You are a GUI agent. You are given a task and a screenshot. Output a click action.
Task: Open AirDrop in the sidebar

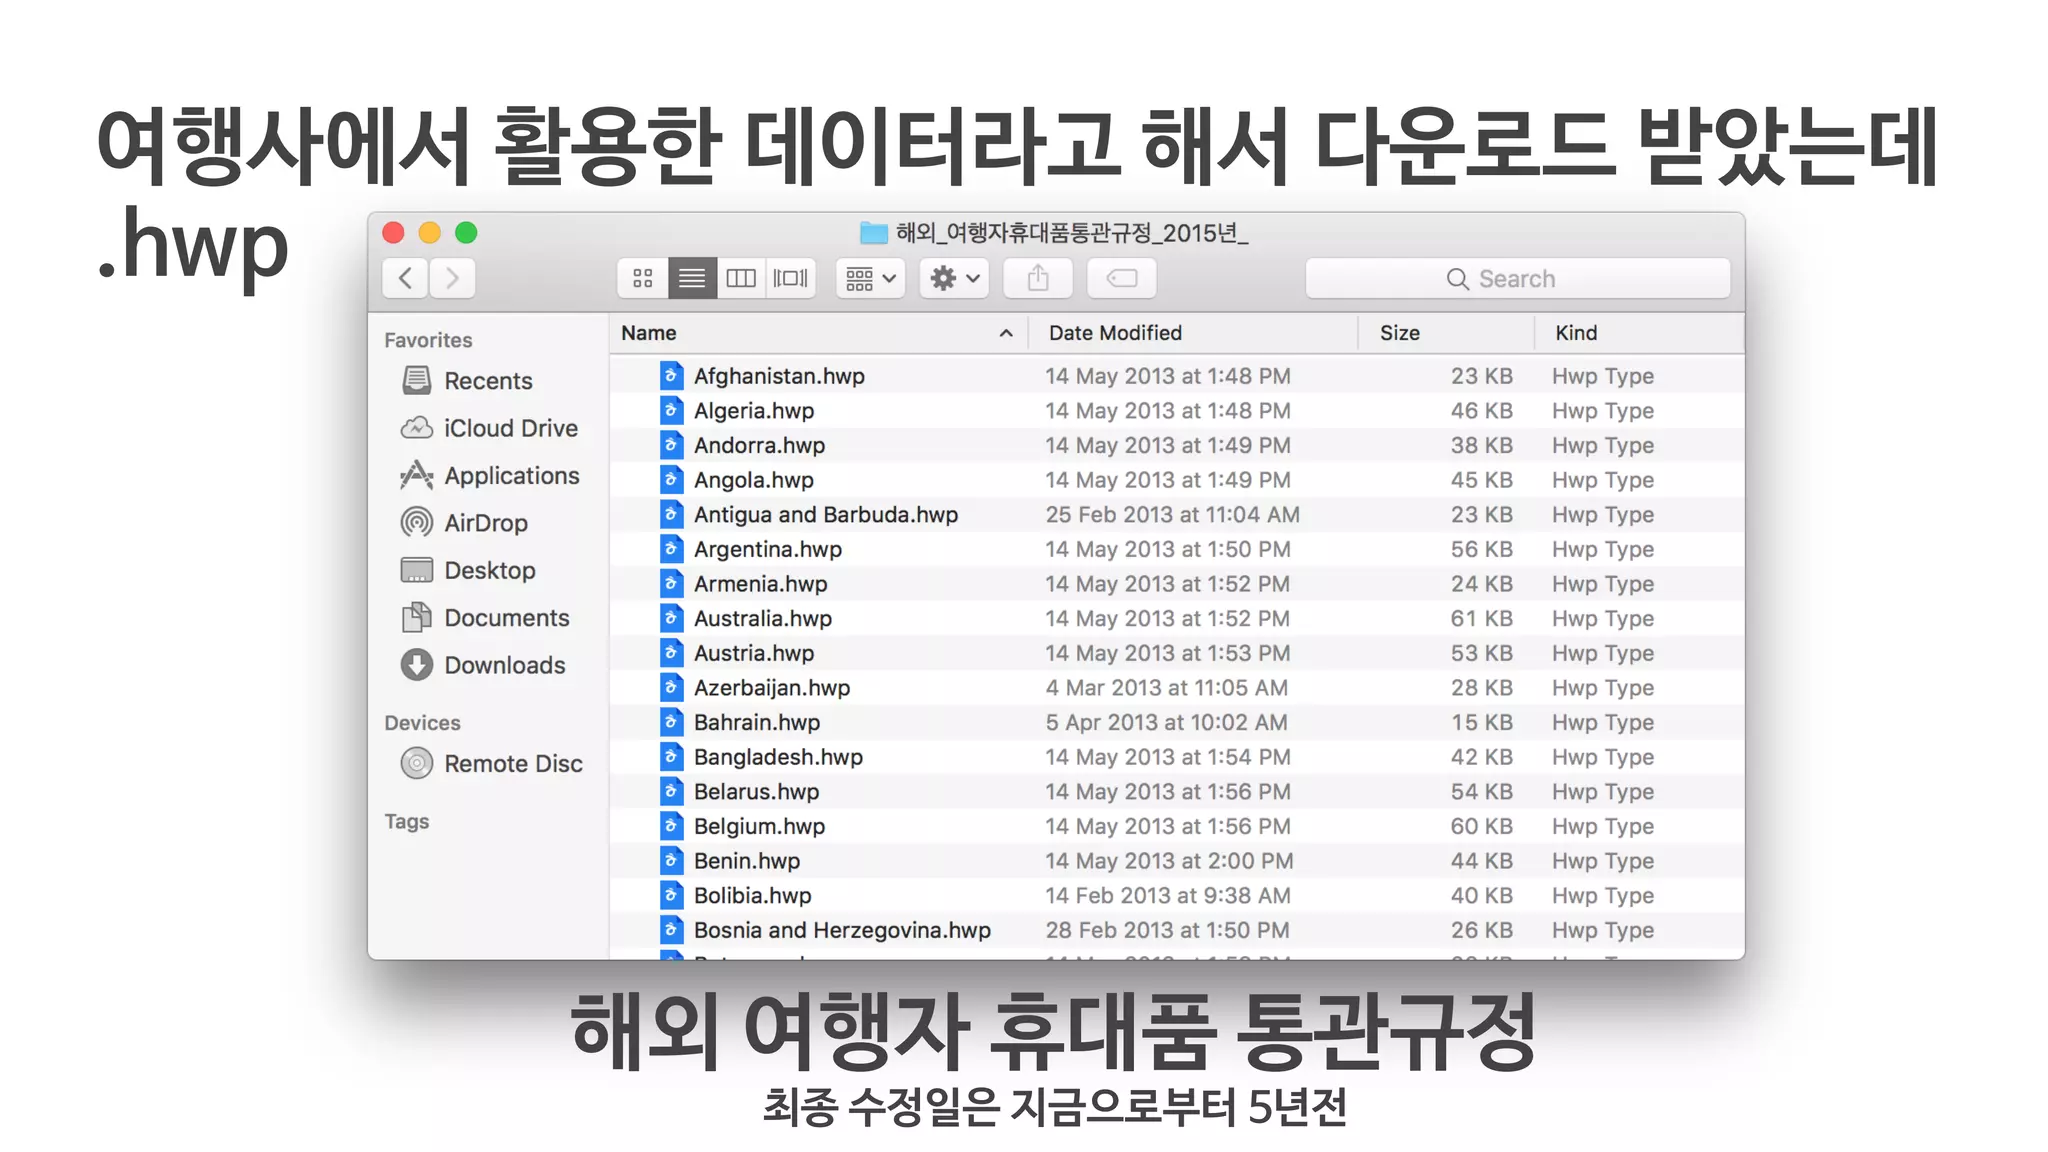click(x=464, y=523)
